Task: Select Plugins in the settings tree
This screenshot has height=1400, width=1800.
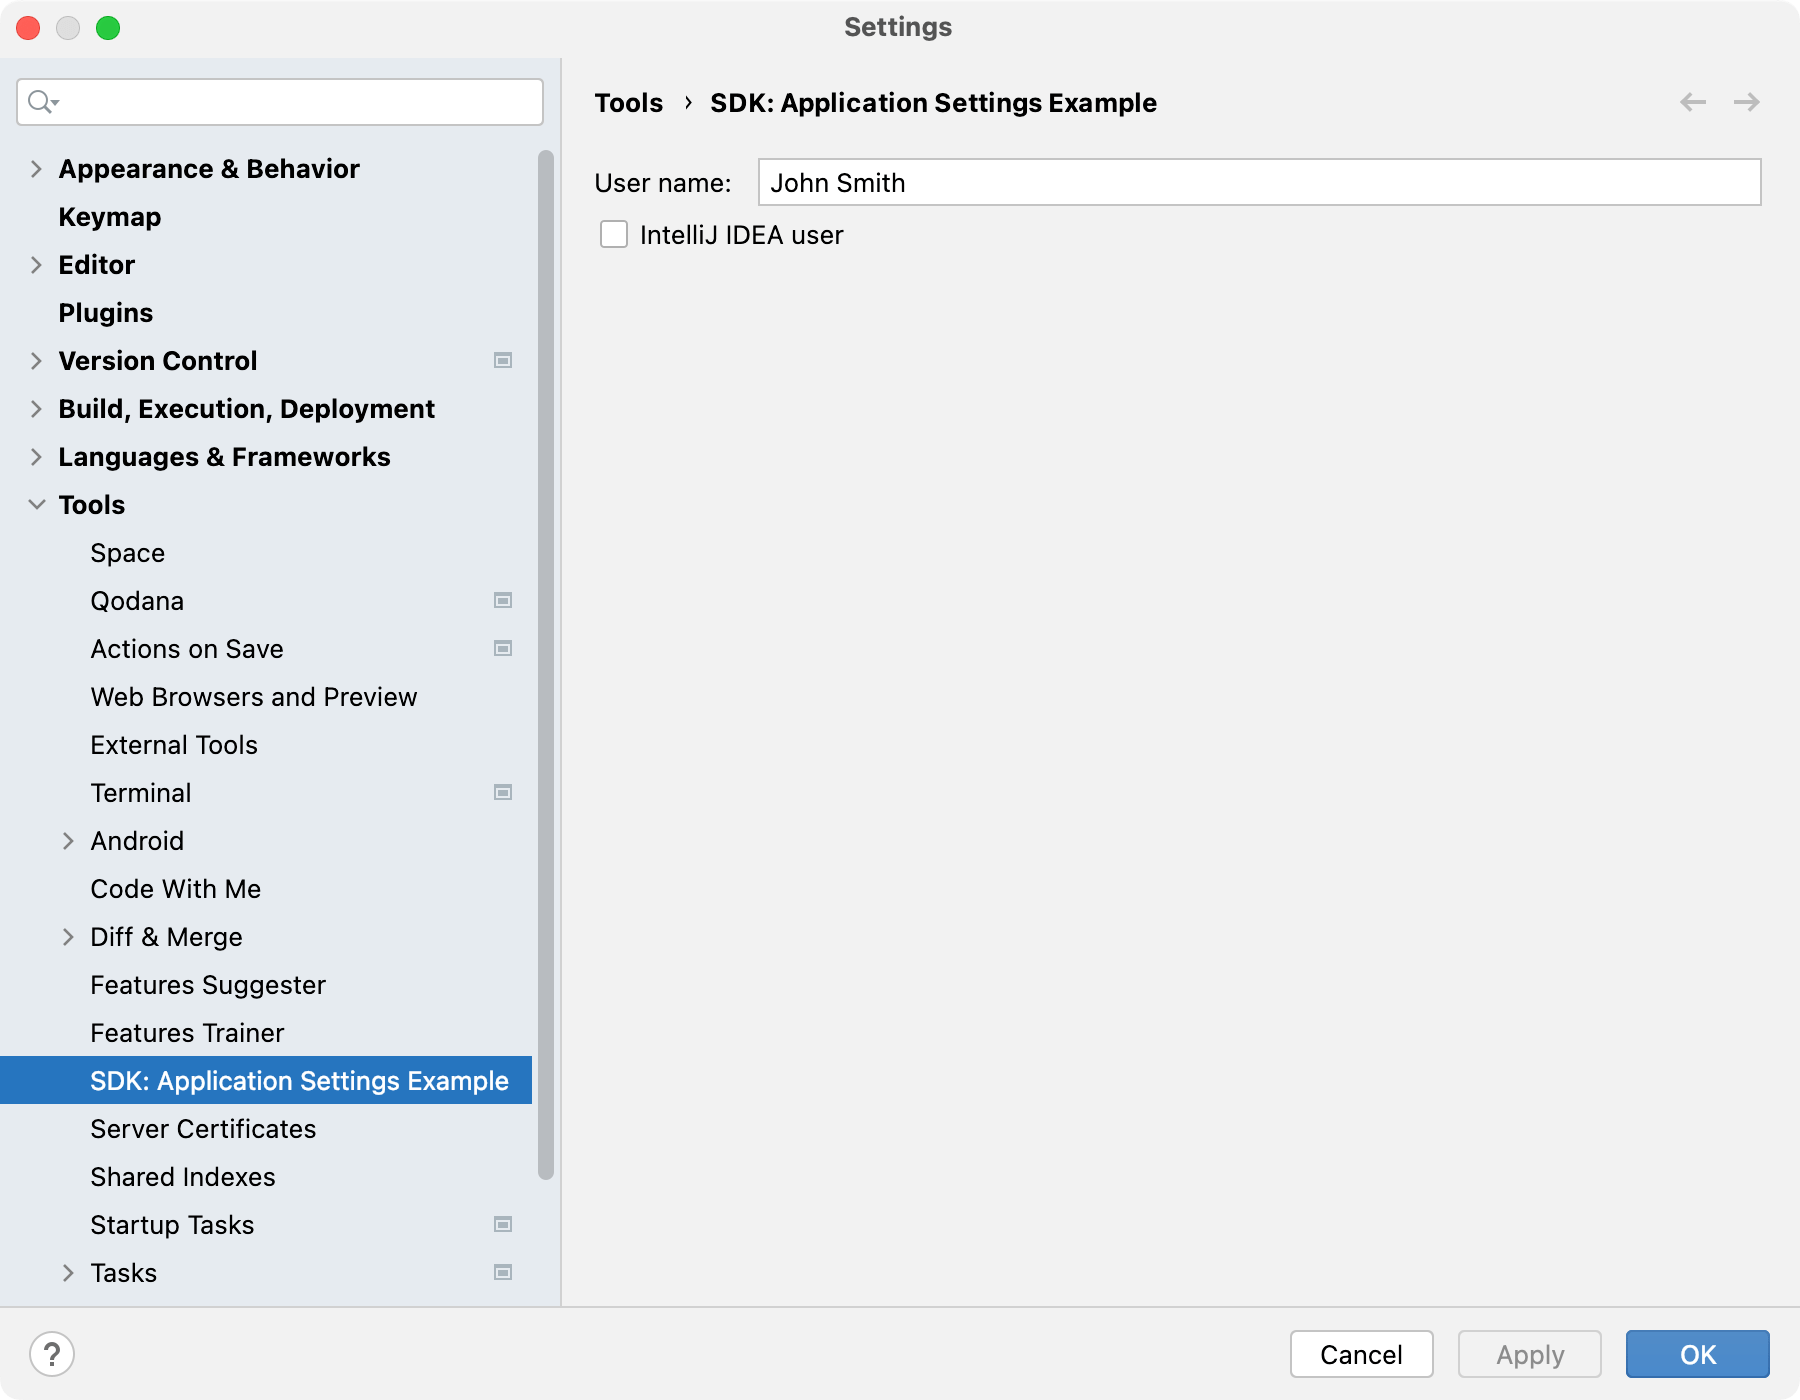Action: click(x=106, y=313)
